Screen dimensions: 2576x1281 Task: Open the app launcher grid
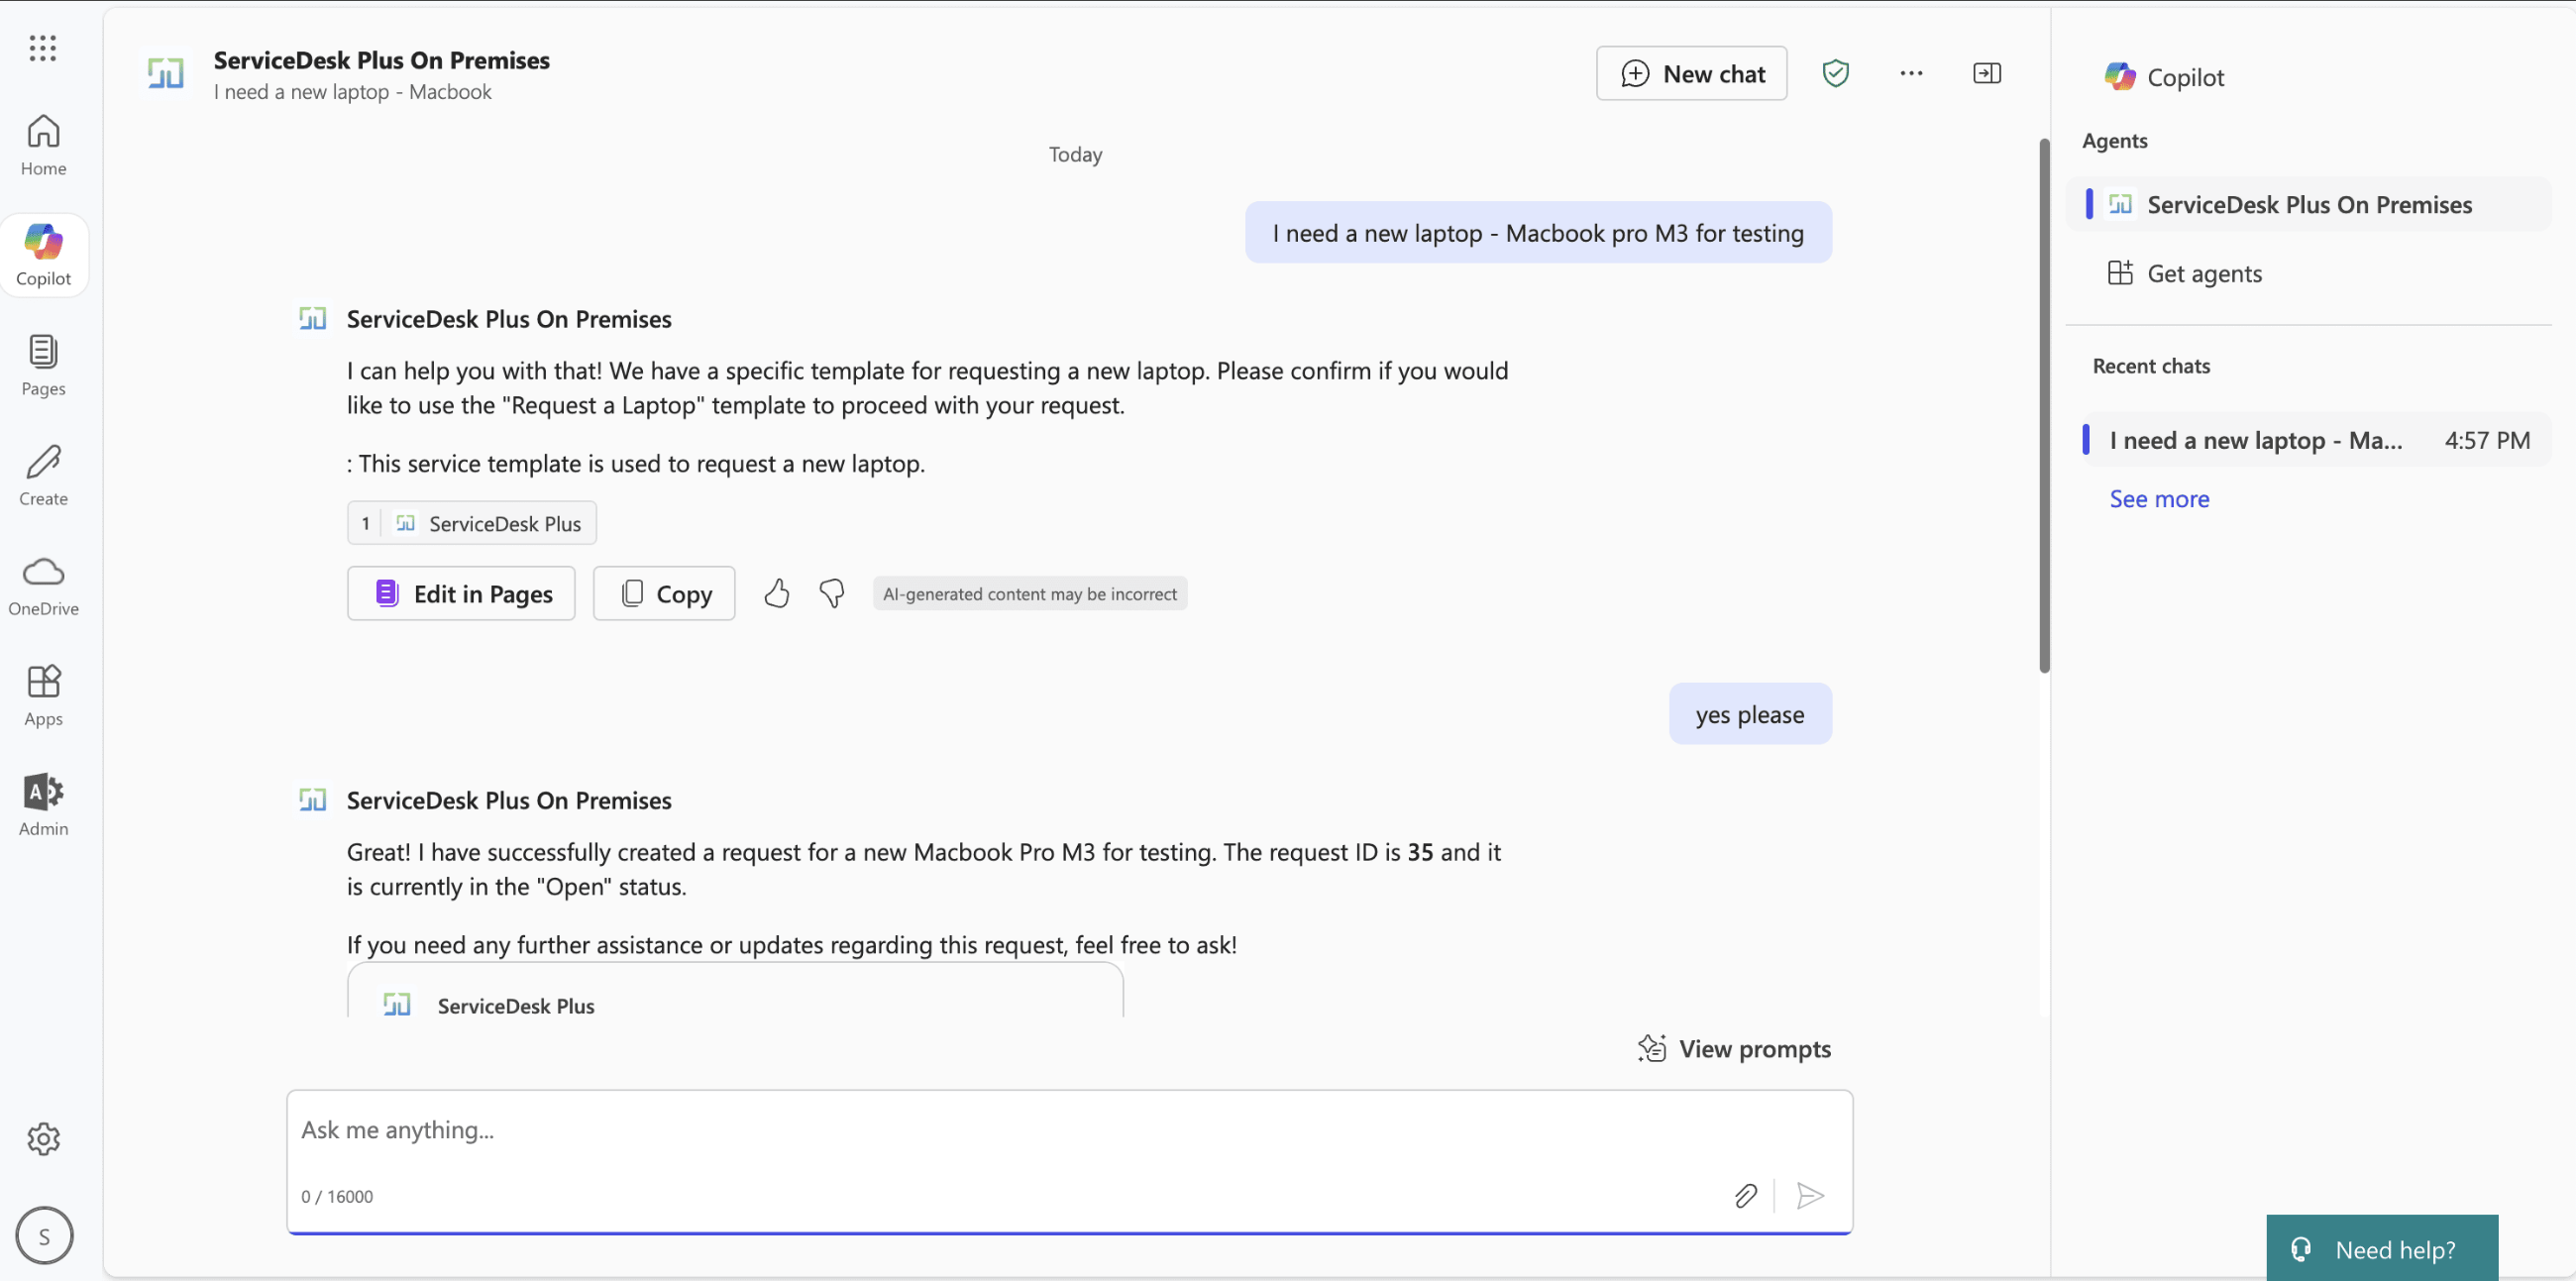(43, 48)
